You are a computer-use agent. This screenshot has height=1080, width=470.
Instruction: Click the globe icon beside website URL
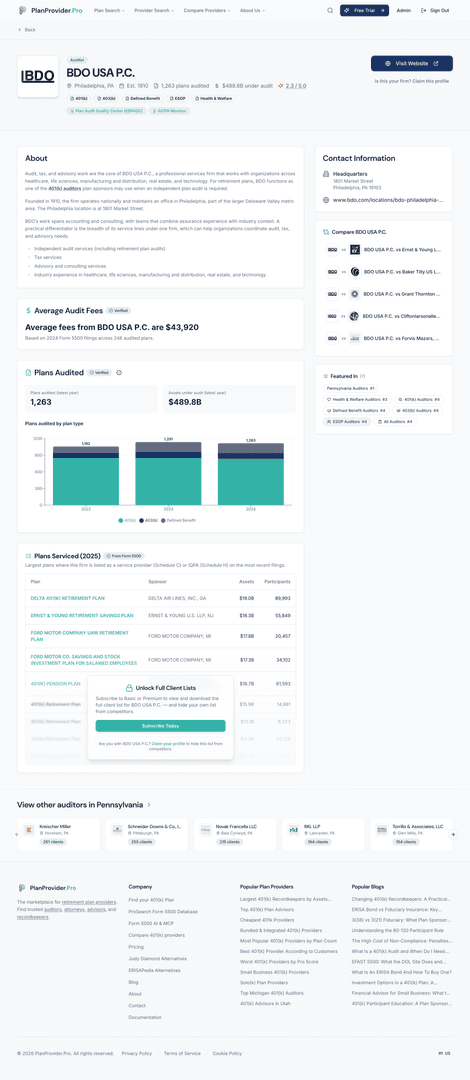point(326,200)
